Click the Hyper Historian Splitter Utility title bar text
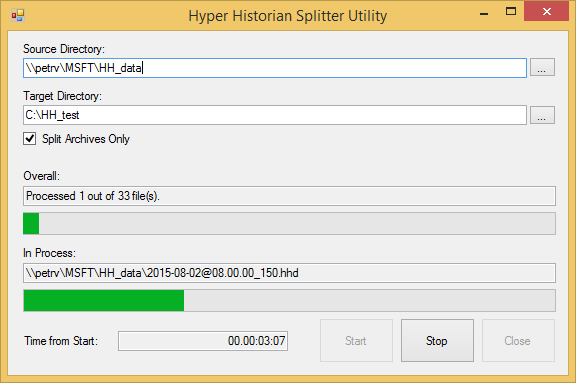The width and height of the screenshot is (578, 385). 288,16
